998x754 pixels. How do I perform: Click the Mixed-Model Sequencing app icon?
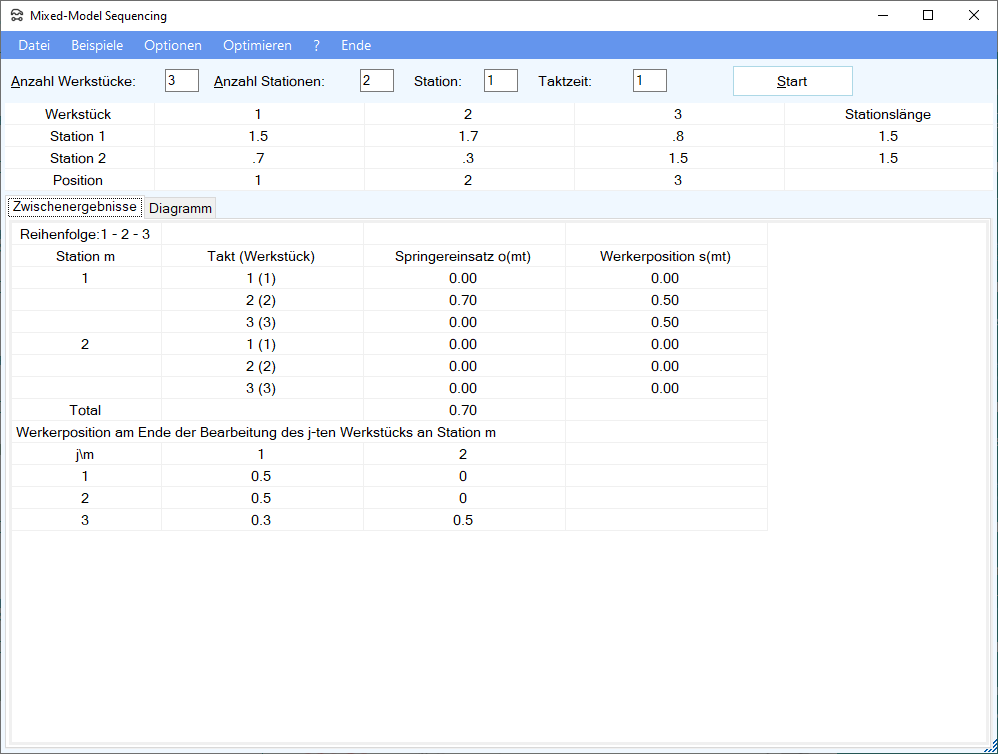16,16
